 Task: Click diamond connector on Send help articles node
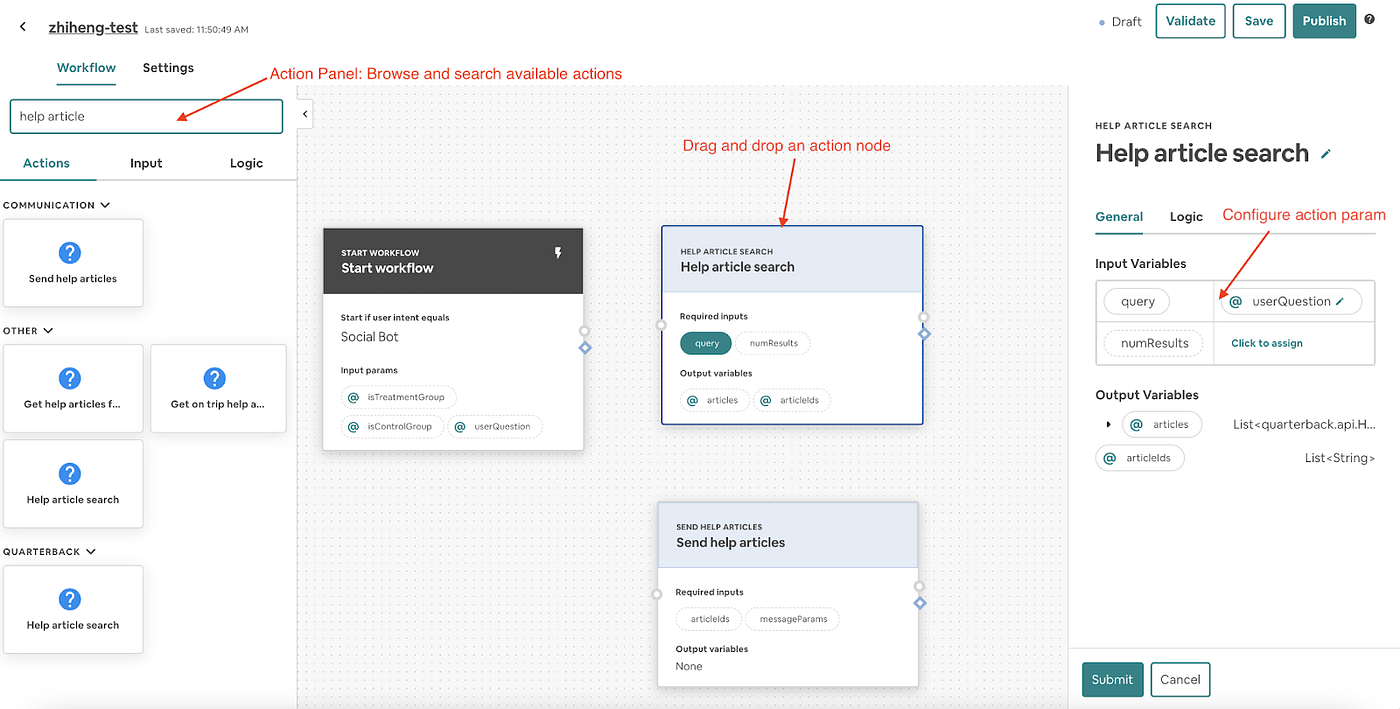click(920, 603)
